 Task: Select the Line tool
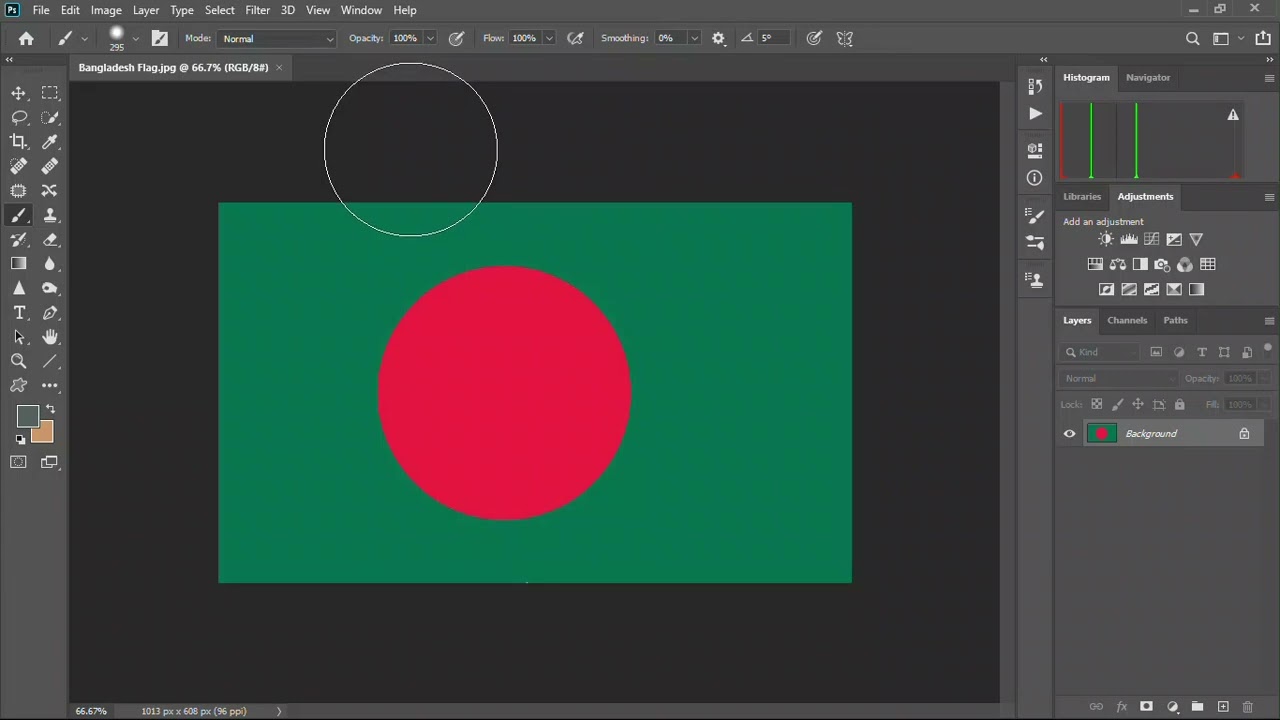[50, 361]
